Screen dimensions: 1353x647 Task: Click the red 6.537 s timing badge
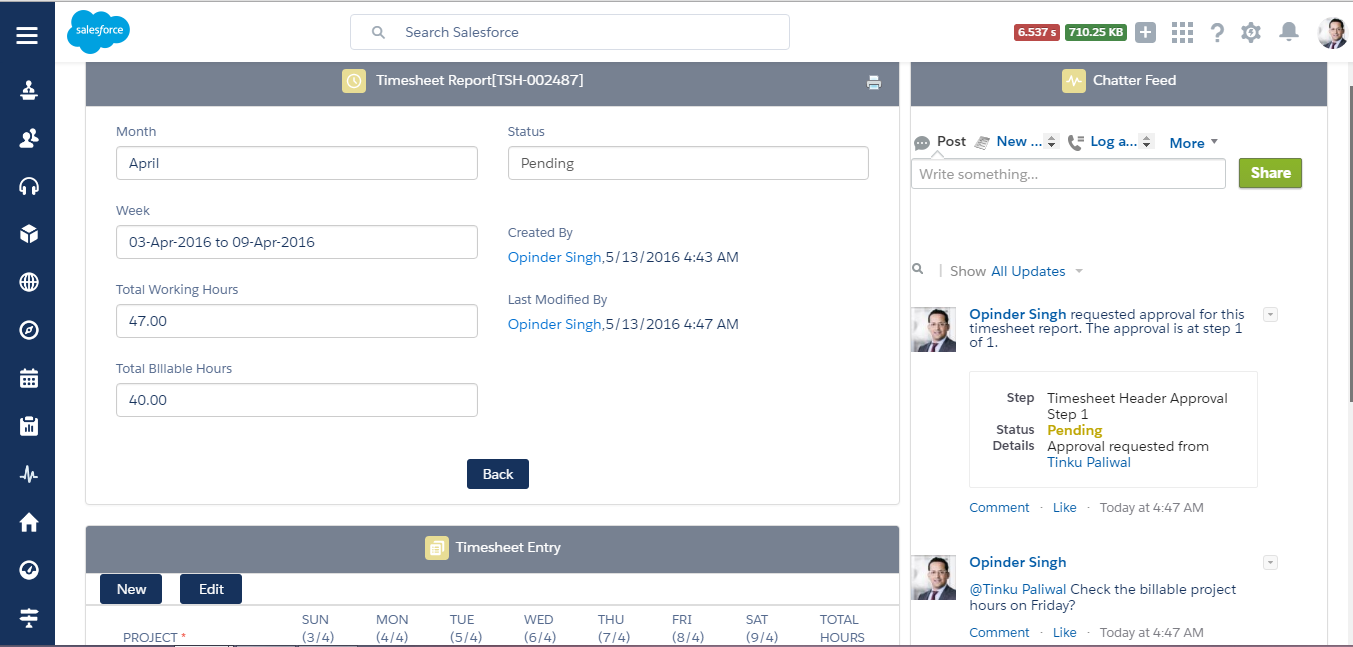coord(1037,32)
